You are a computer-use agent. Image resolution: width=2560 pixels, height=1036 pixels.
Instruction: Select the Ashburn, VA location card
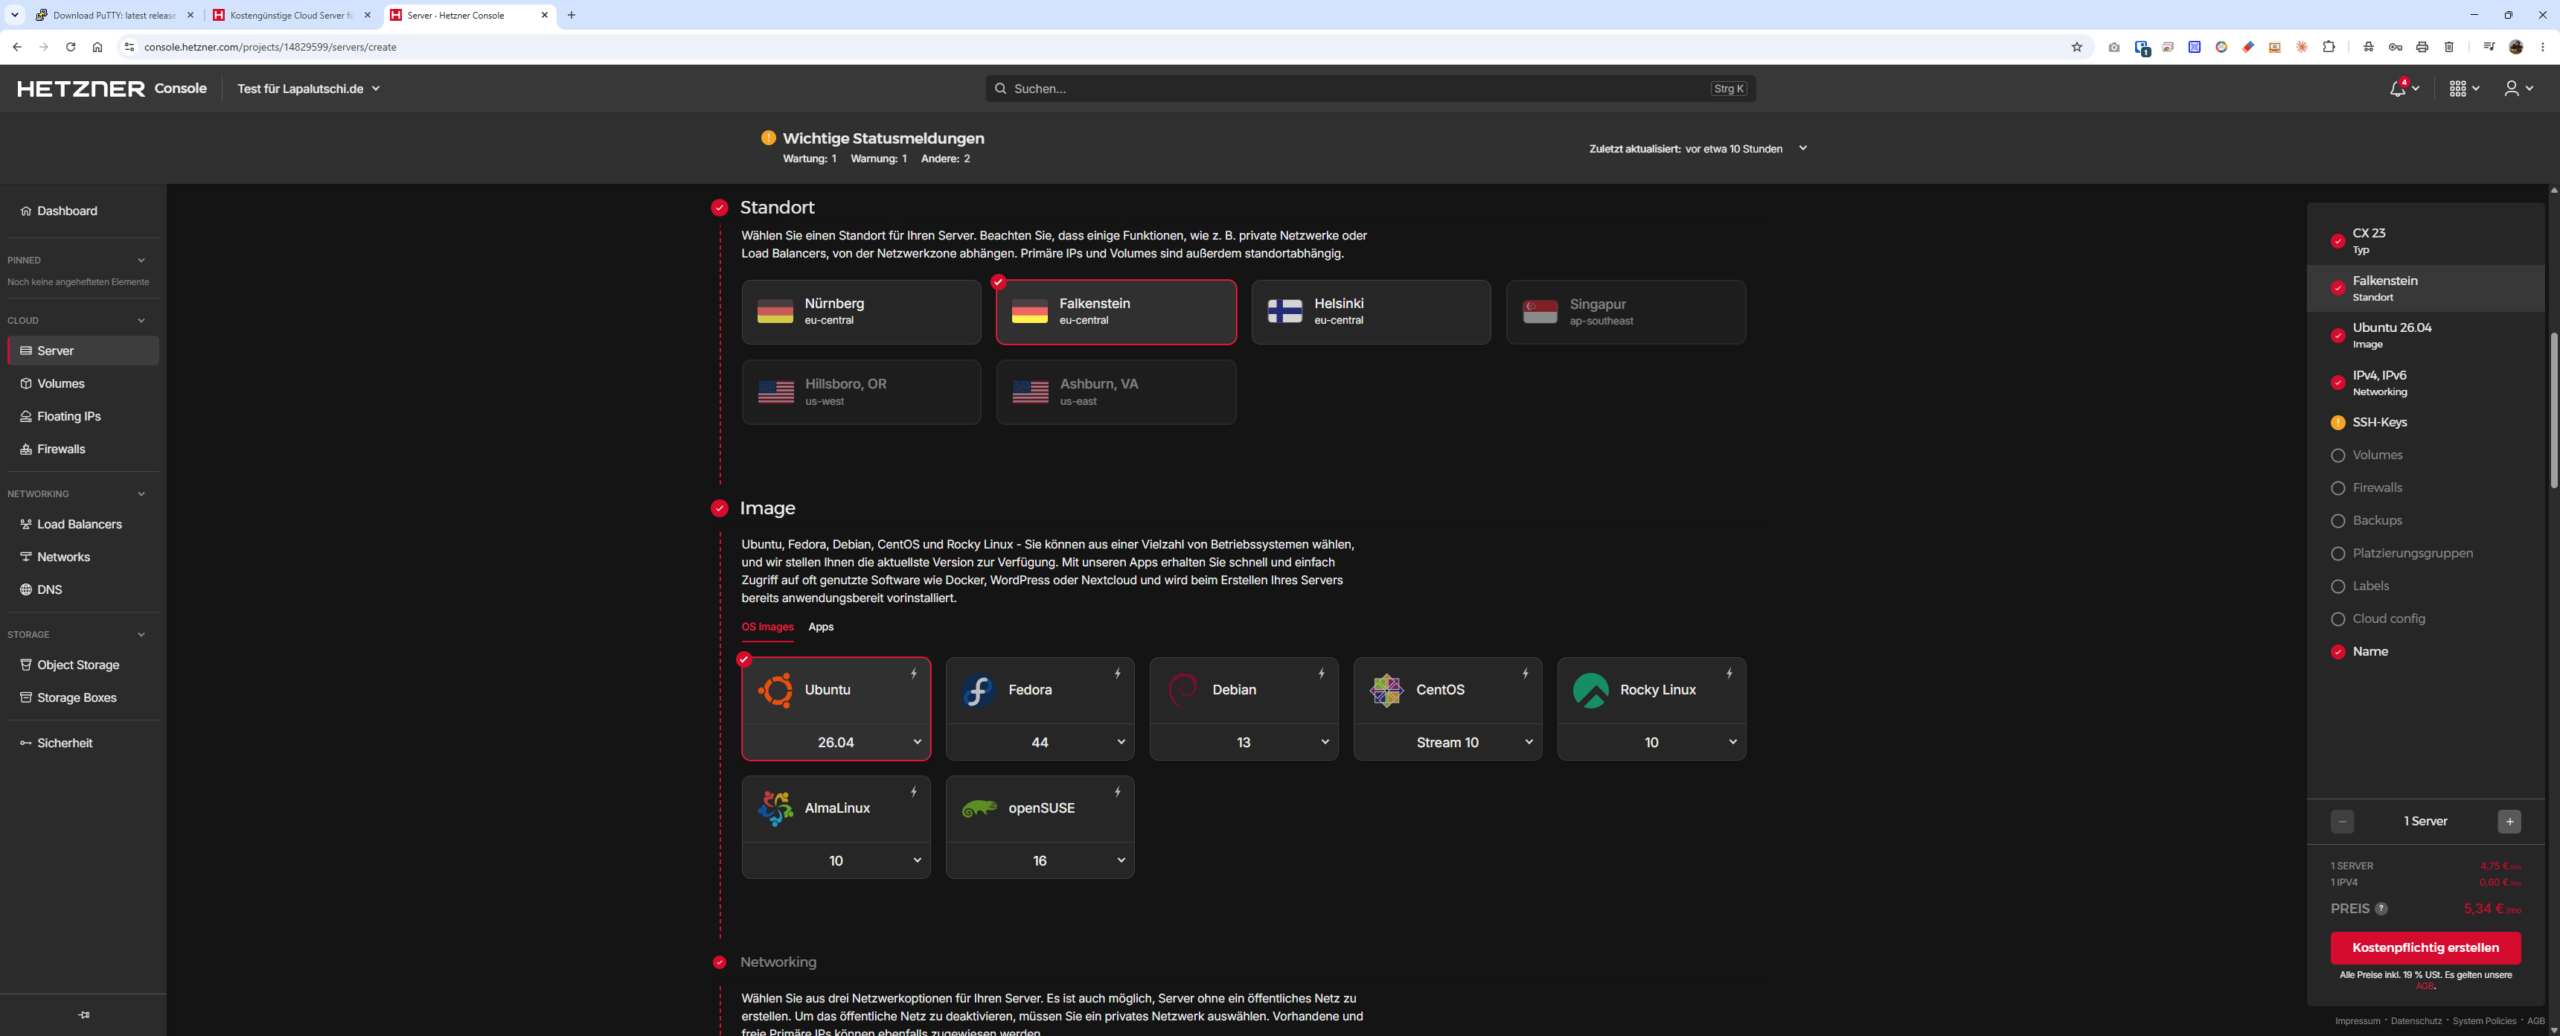tap(1116, 392)
